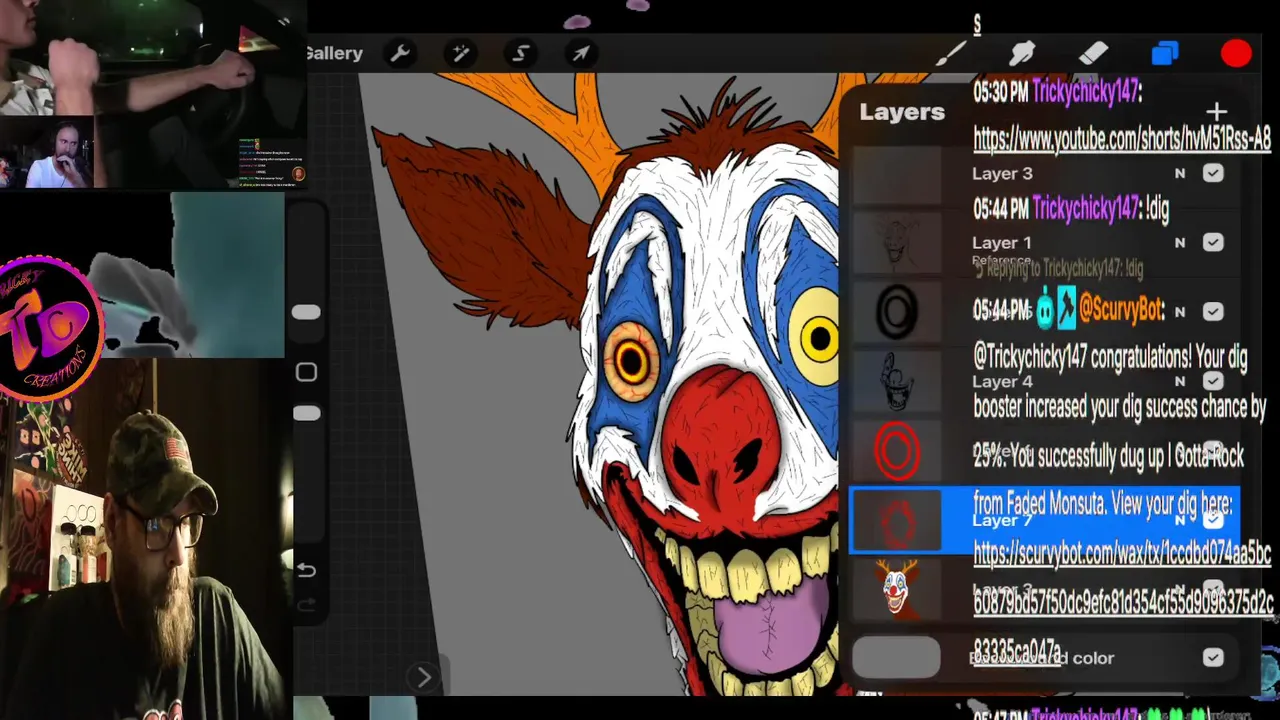Uncheck the Background color visibility checkbox
Screen dimensions: 1280x720
click(1213, 658)
